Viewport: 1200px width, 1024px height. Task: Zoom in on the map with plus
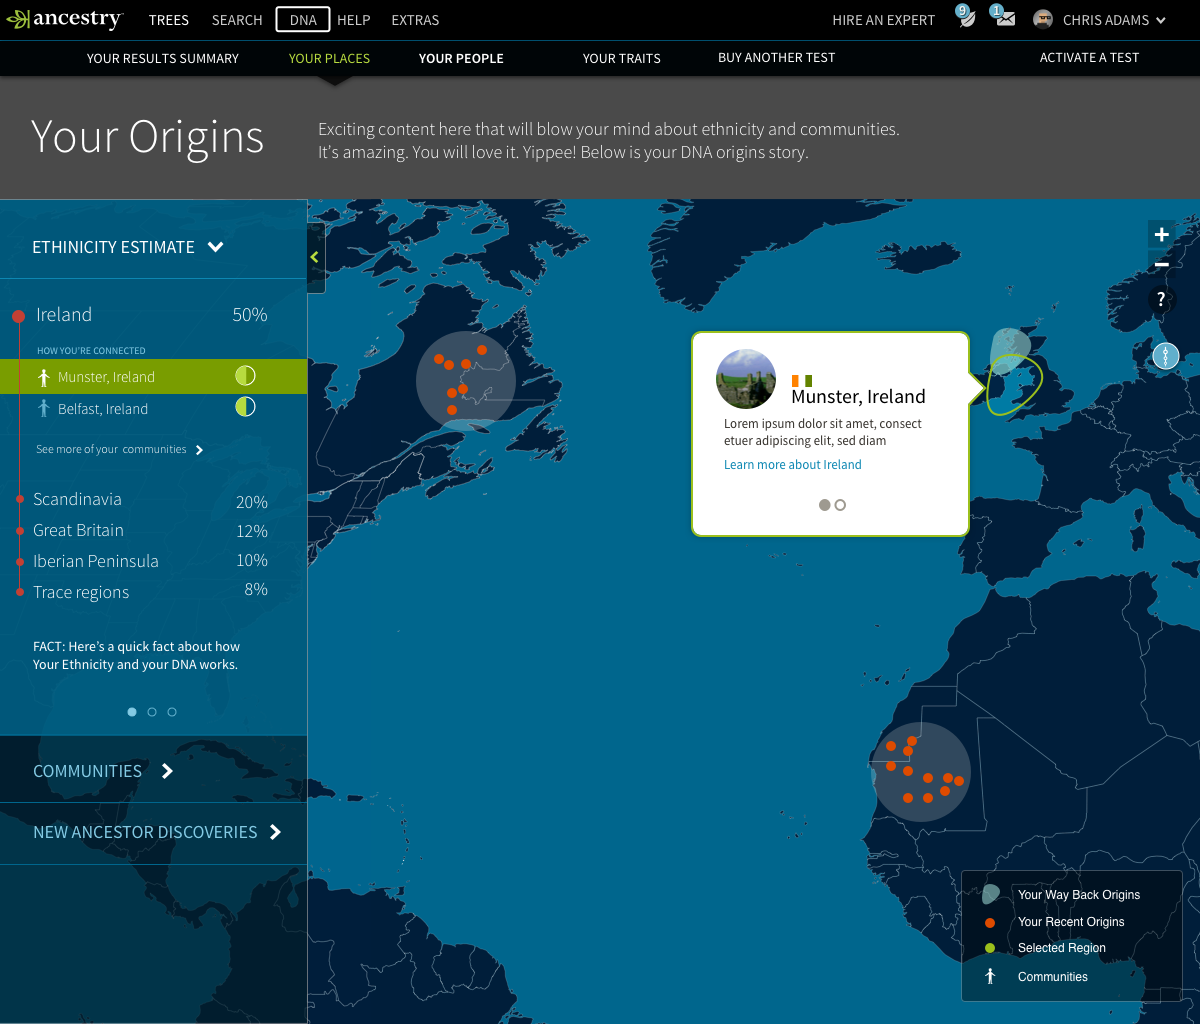click(1161, 235)
